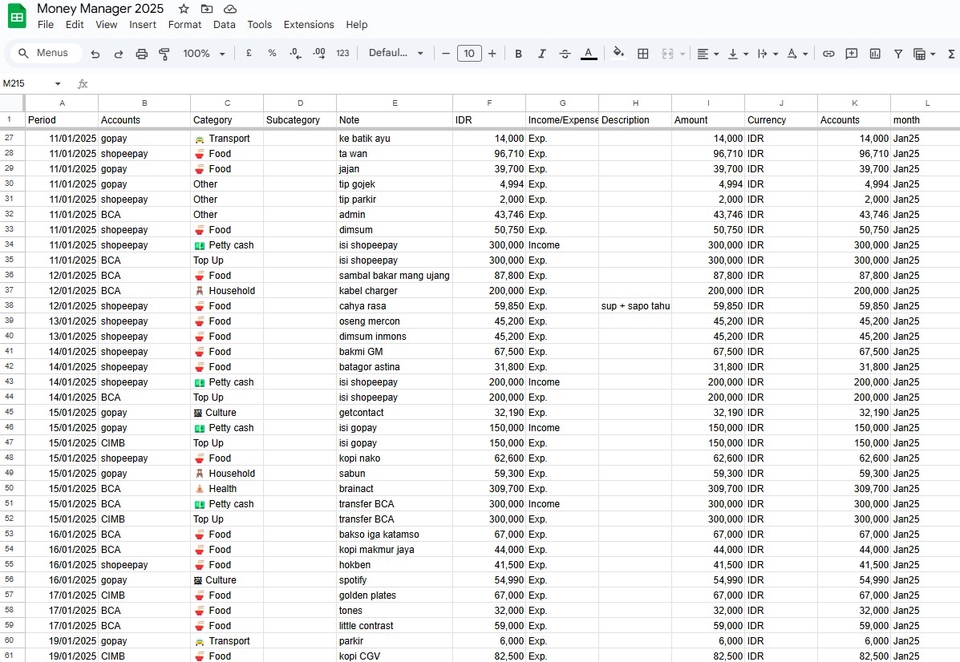Click the font size field showing 10
This screenshot has height=662, width=960.
click(x=469, y=54)
